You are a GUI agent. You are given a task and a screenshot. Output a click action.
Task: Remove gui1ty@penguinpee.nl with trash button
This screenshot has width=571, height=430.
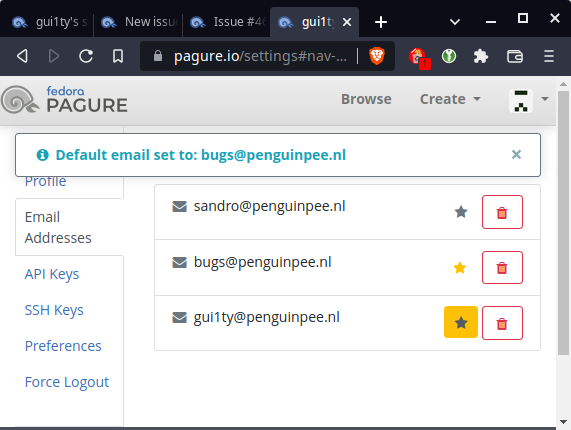tap(502, 323)
